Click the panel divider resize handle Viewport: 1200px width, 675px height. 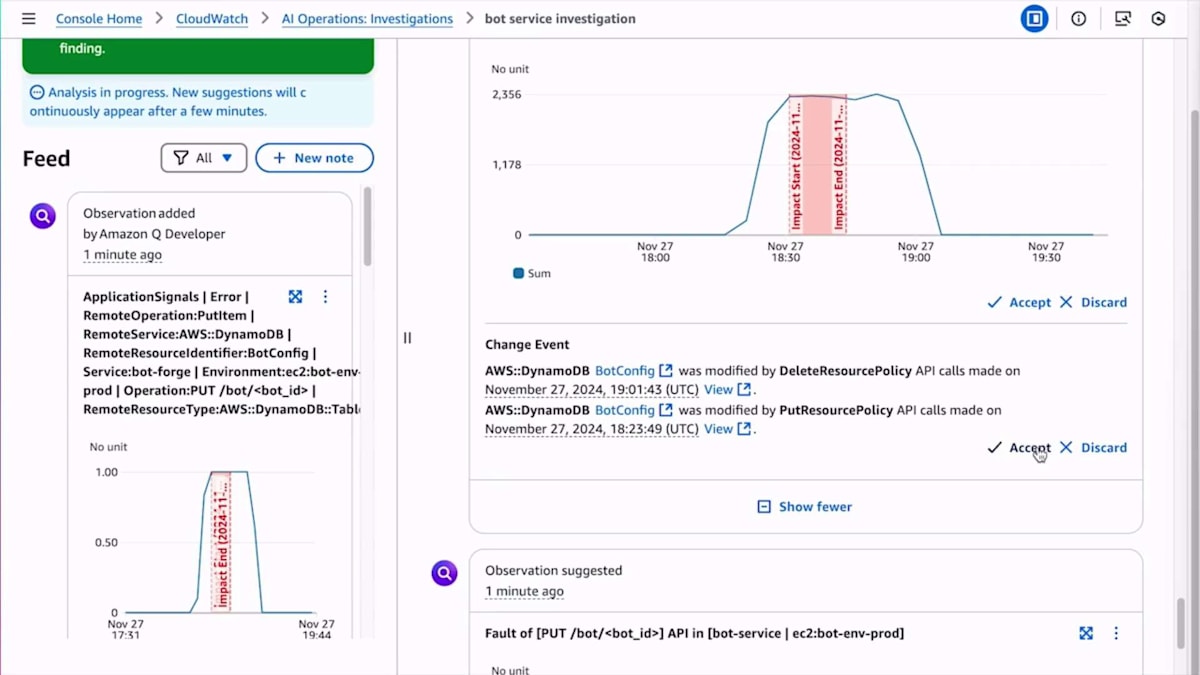407,338
